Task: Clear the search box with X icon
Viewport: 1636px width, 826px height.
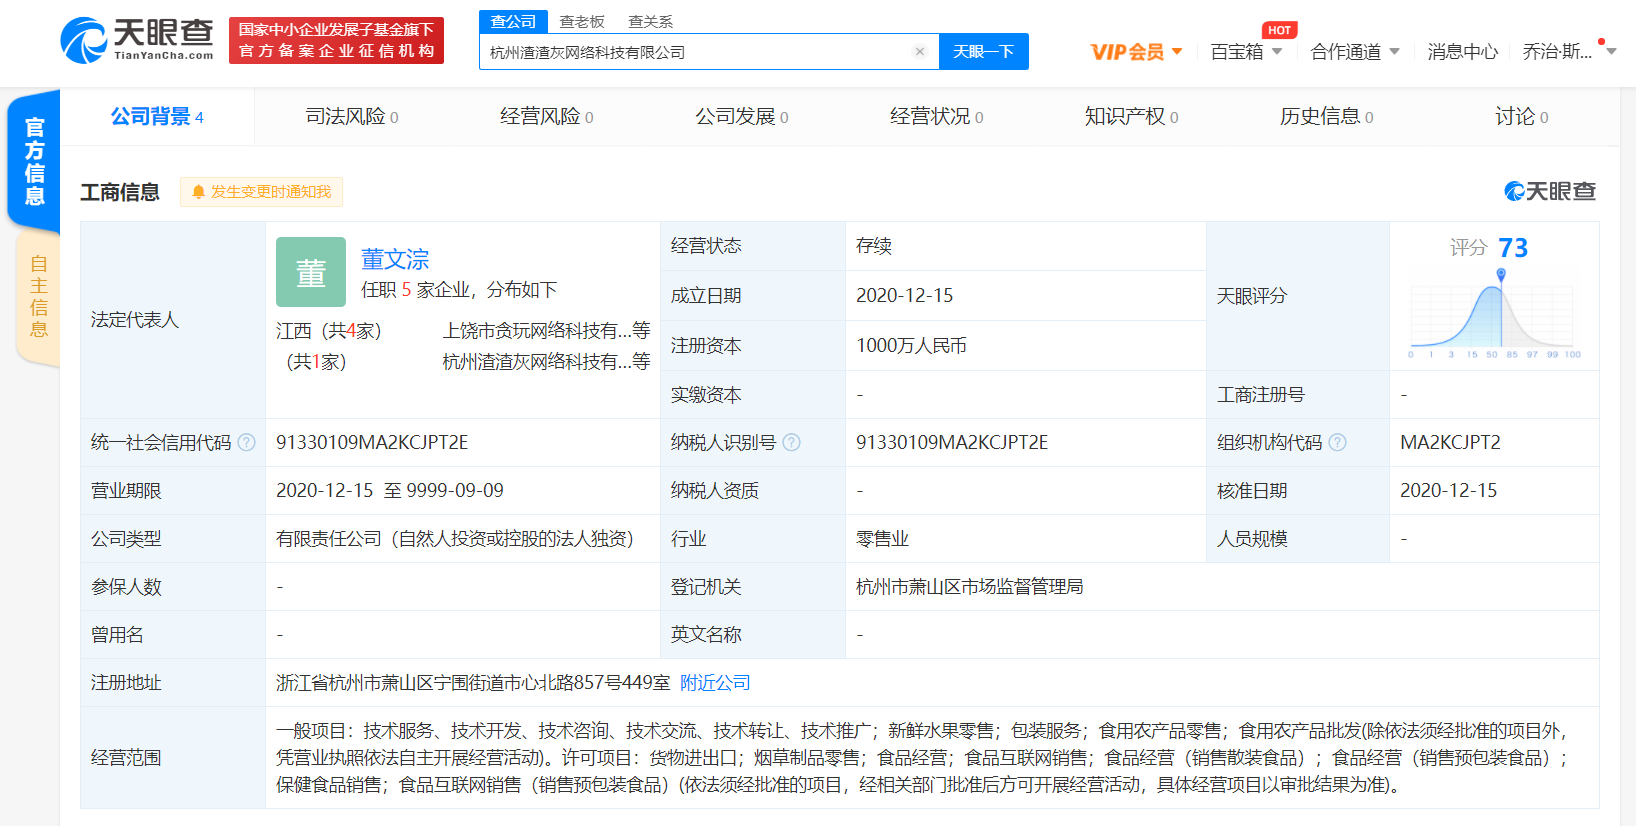Action: coord(920,52)
